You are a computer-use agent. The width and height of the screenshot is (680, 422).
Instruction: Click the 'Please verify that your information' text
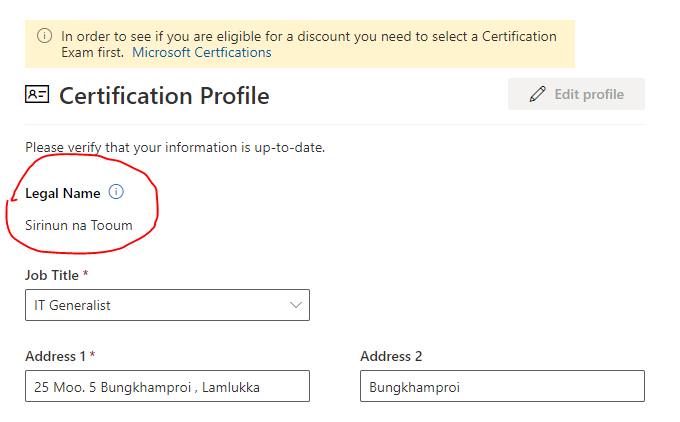174,147
